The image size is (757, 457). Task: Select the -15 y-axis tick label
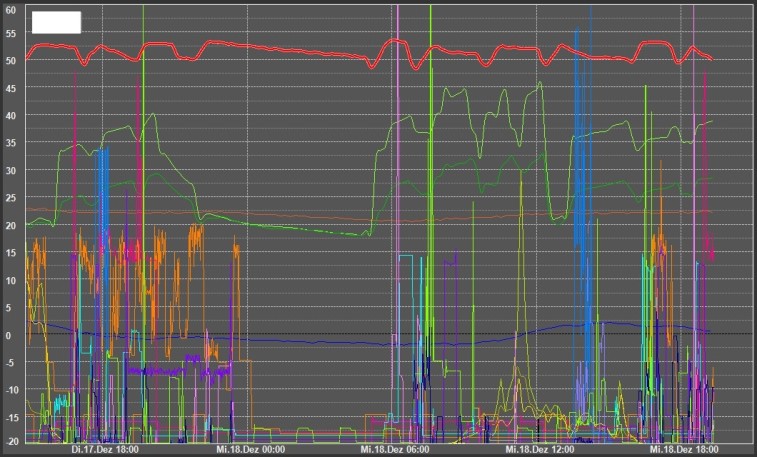pyautogui.click(x=10, y=418)
